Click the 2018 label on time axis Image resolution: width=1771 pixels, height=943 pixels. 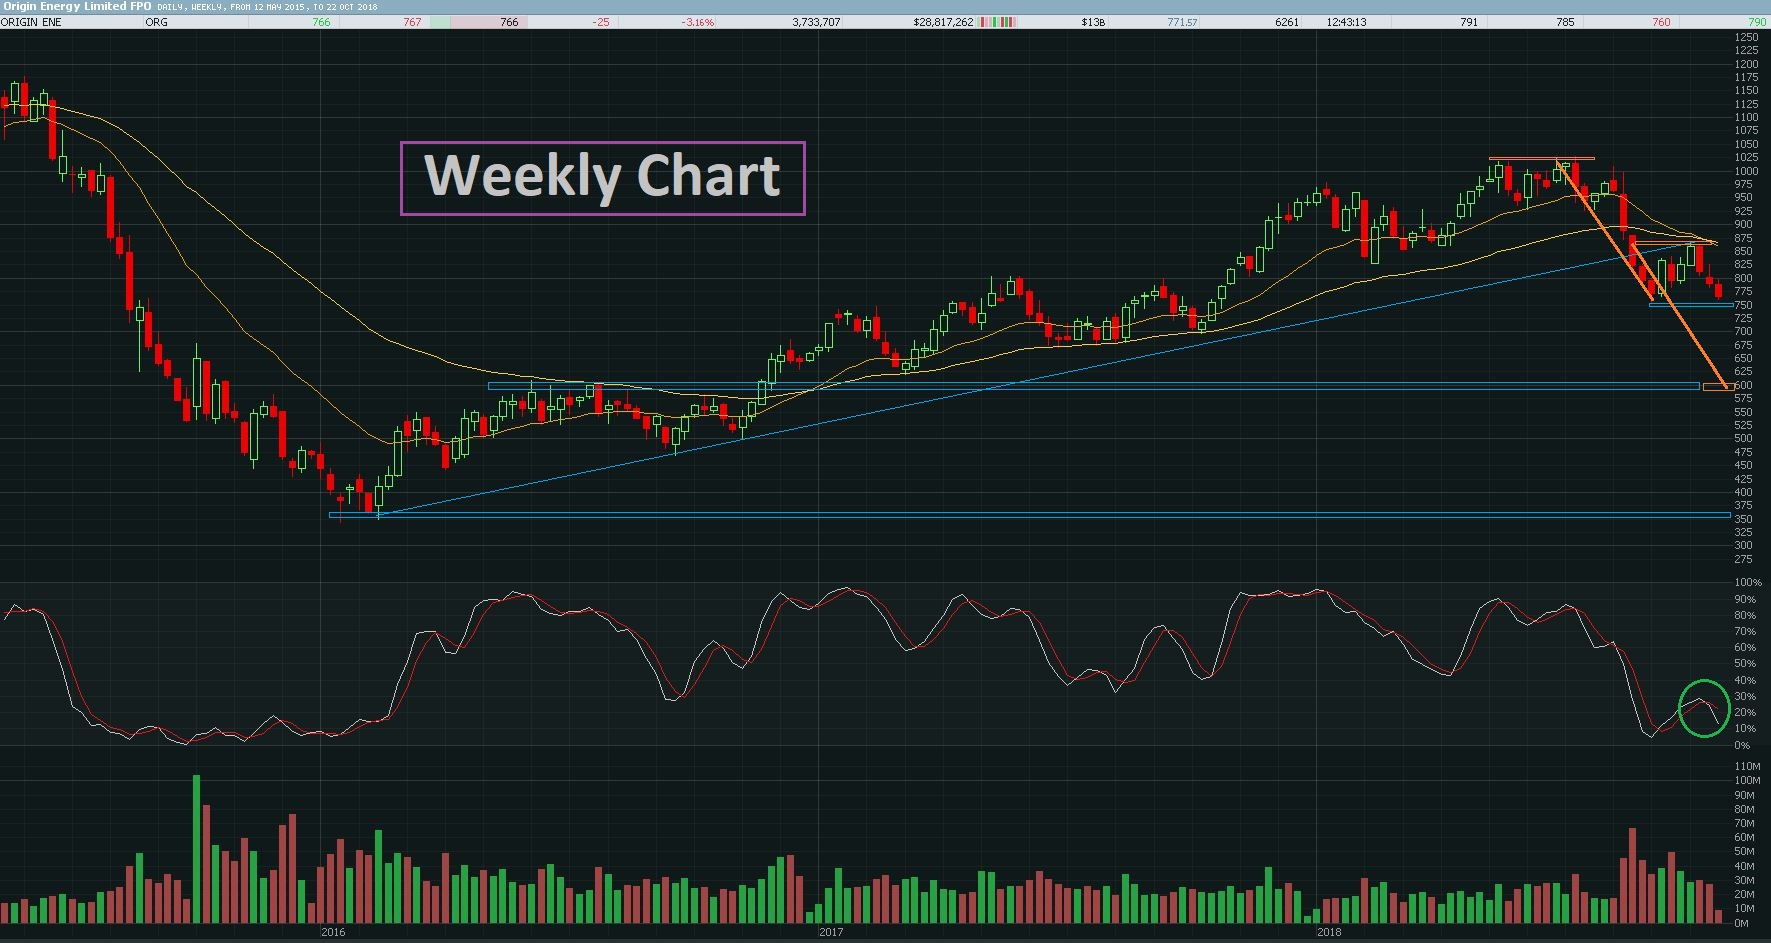pyautogui.click(x=1329, y=932)
